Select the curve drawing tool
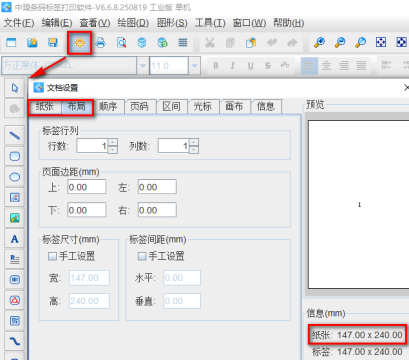Screen dimensions: 409x361 pos(15,341)
